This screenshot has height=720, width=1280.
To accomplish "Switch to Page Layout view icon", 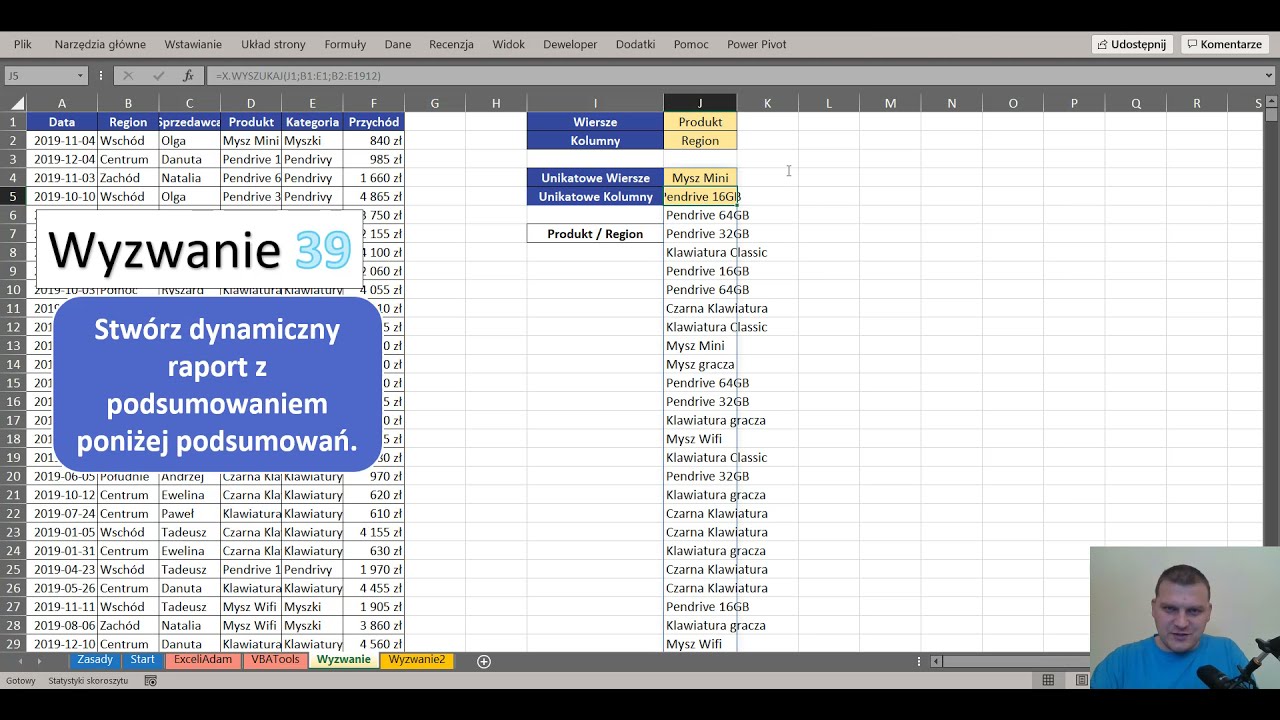I will coord(1081,680).
